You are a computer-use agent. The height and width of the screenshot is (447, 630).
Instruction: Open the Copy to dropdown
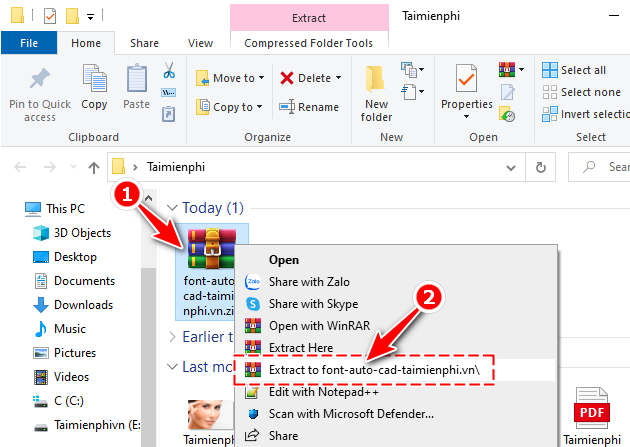click(230, 107)
